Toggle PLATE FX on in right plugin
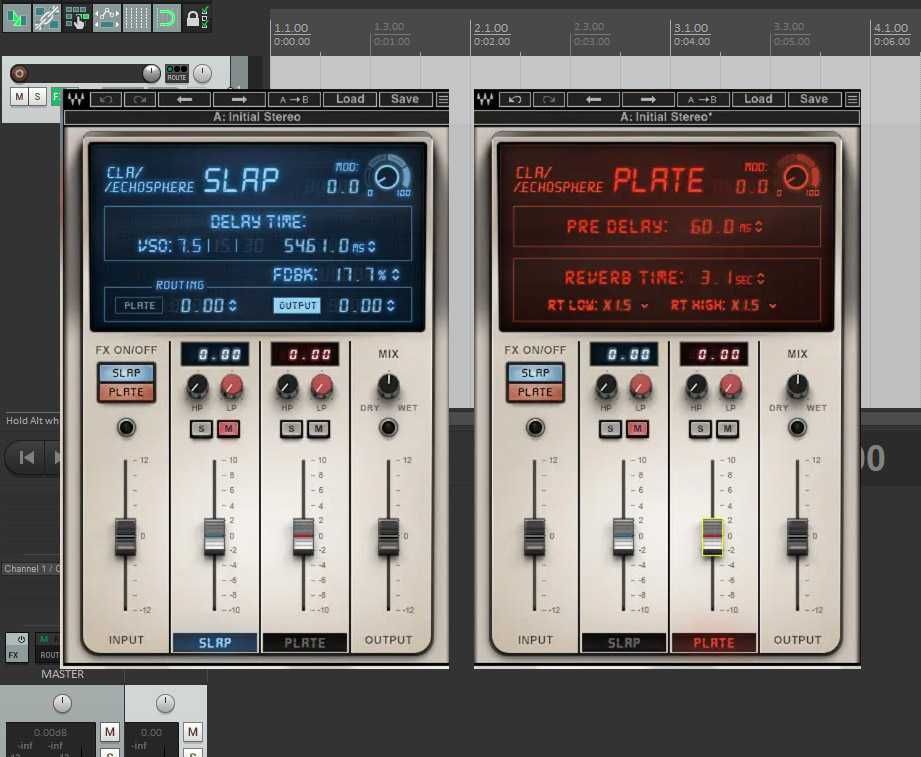Viewport: 921px width, 757px height. coord(535,392)
